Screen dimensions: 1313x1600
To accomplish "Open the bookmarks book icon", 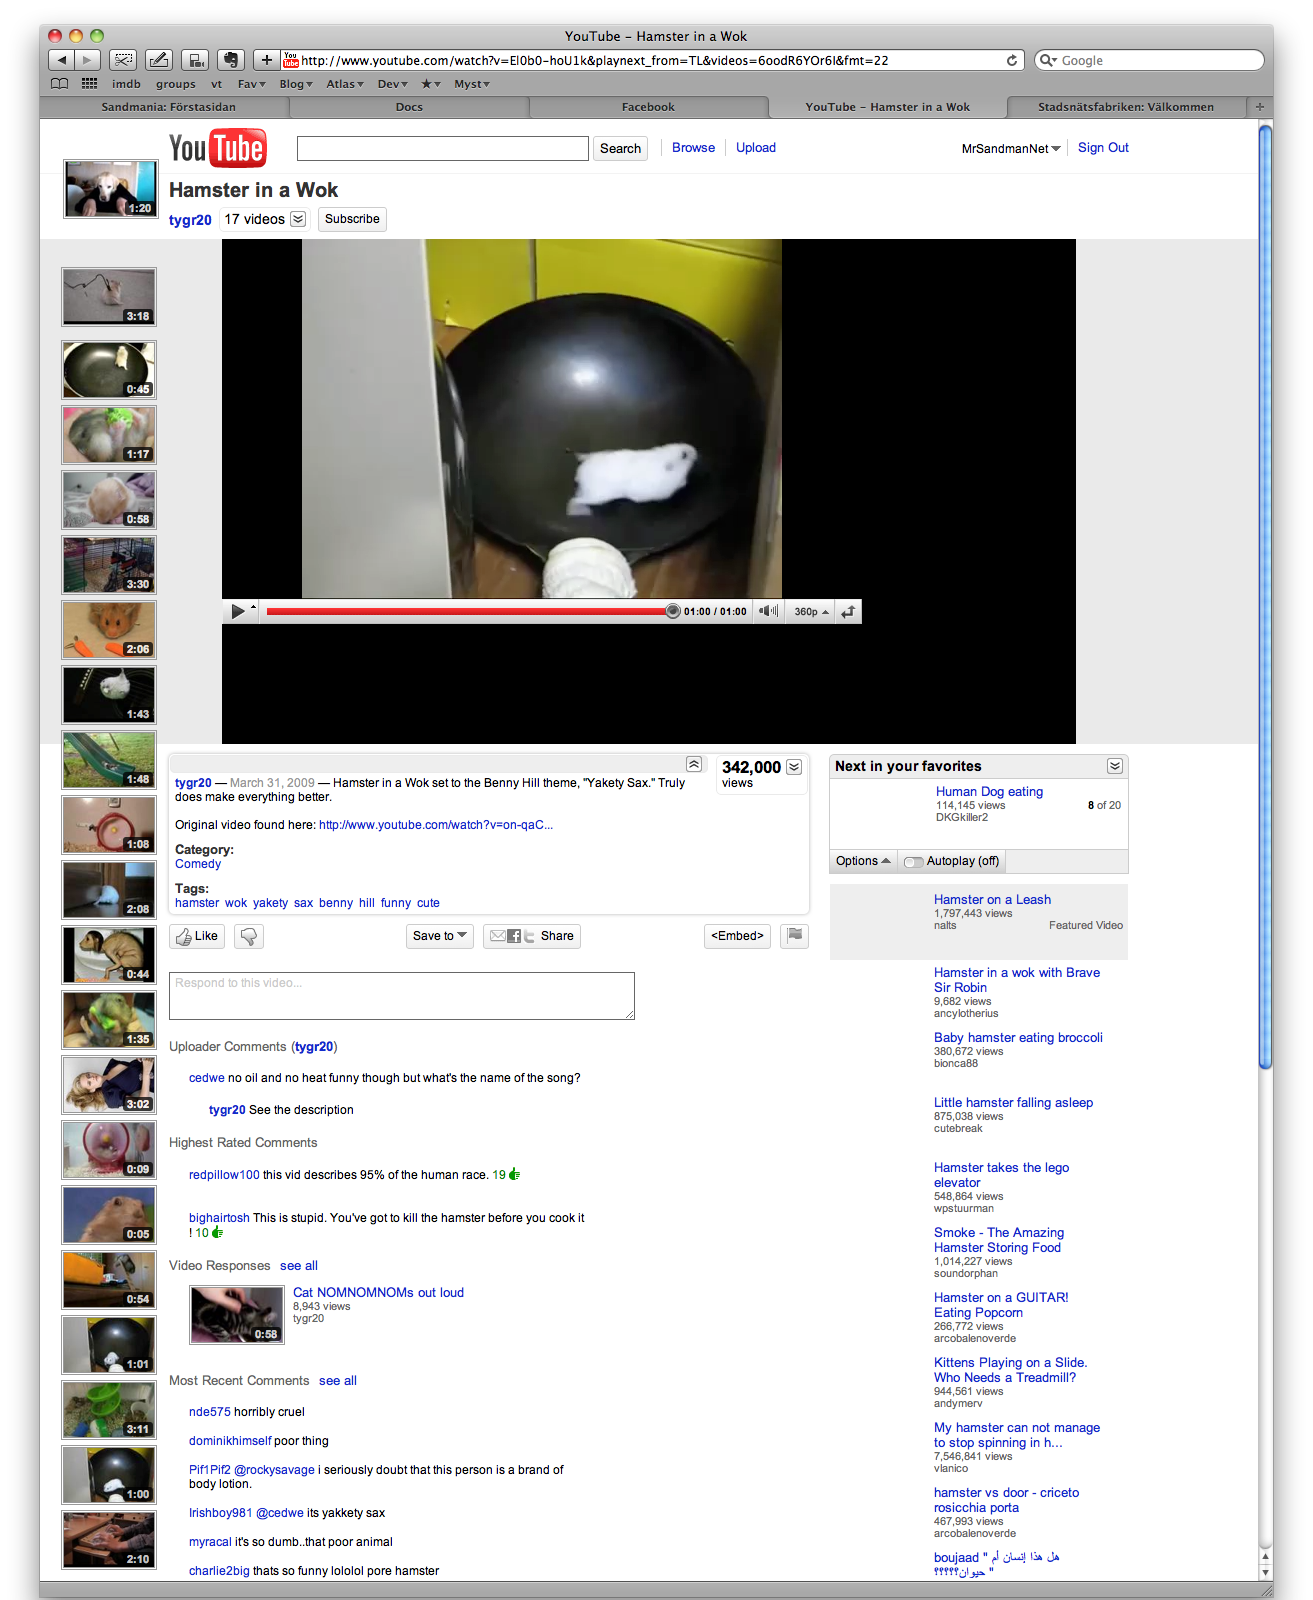I will point(60,84).
